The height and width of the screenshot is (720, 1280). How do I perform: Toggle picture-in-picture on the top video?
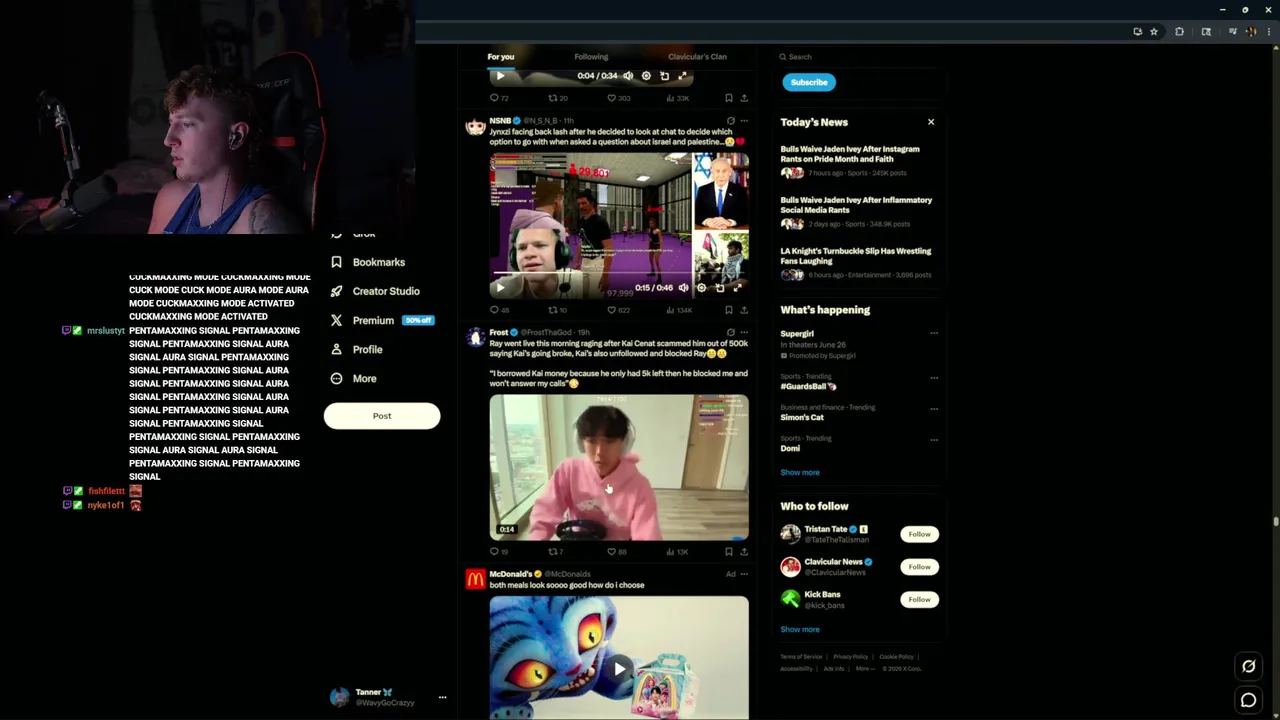664,76
